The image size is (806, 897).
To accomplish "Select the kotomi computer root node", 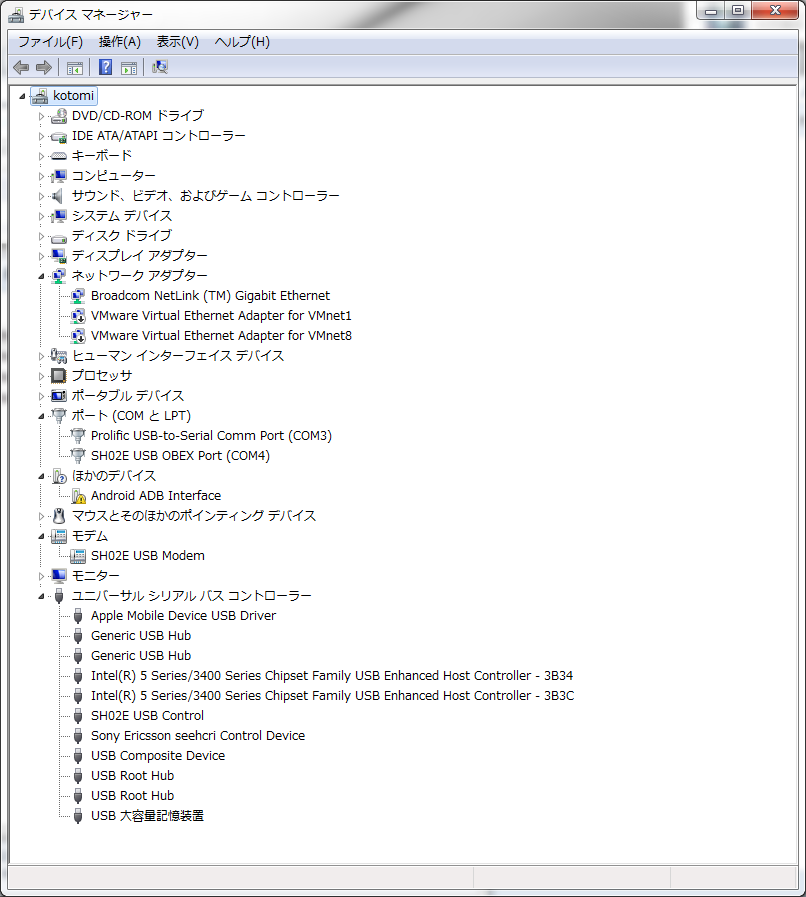I will pyautogui.click(x=74, y=96).
